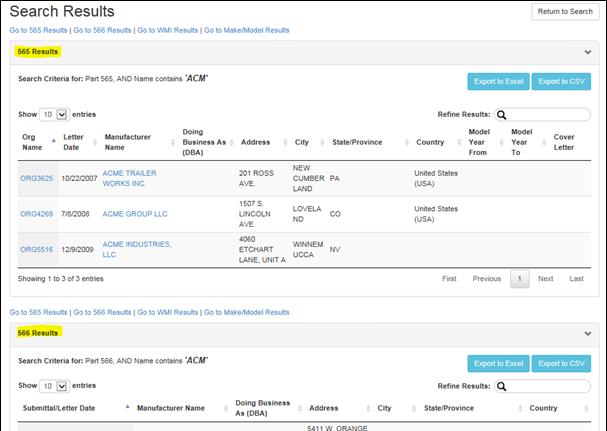Screen dimensions: 607x431
Task: Open ORG3625 organization link
Action: (x=35, y=179)
